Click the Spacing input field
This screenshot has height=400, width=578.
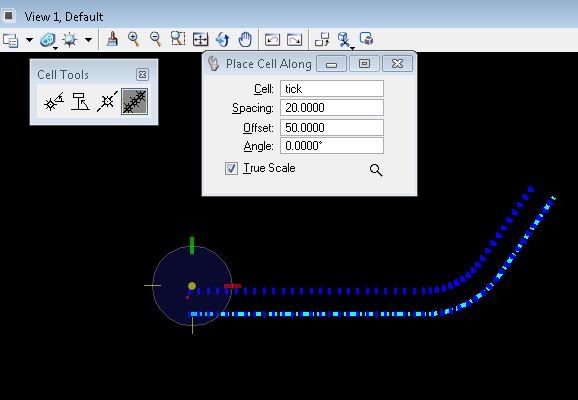coord(332,108)
